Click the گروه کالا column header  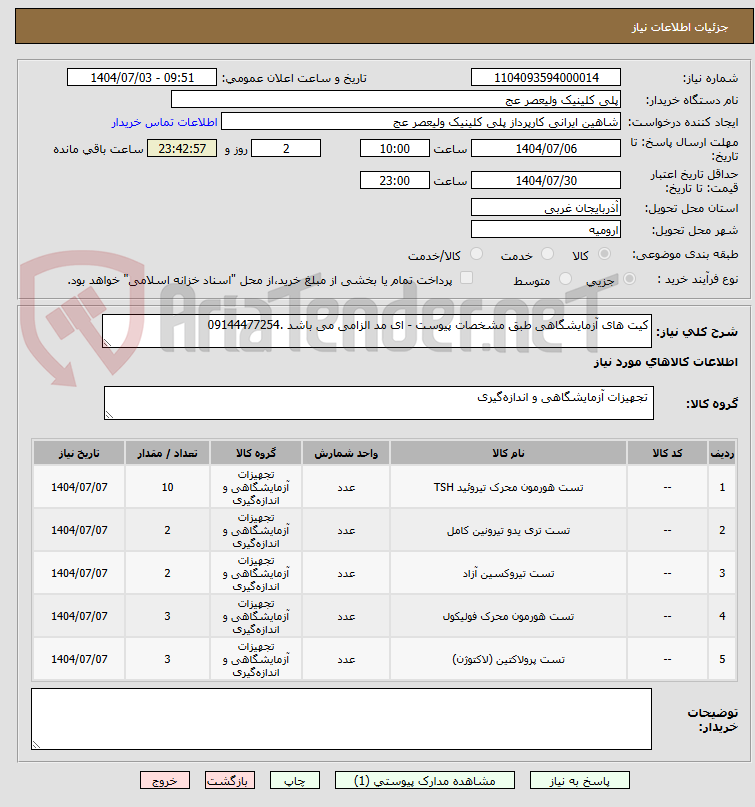coord(256,453)
